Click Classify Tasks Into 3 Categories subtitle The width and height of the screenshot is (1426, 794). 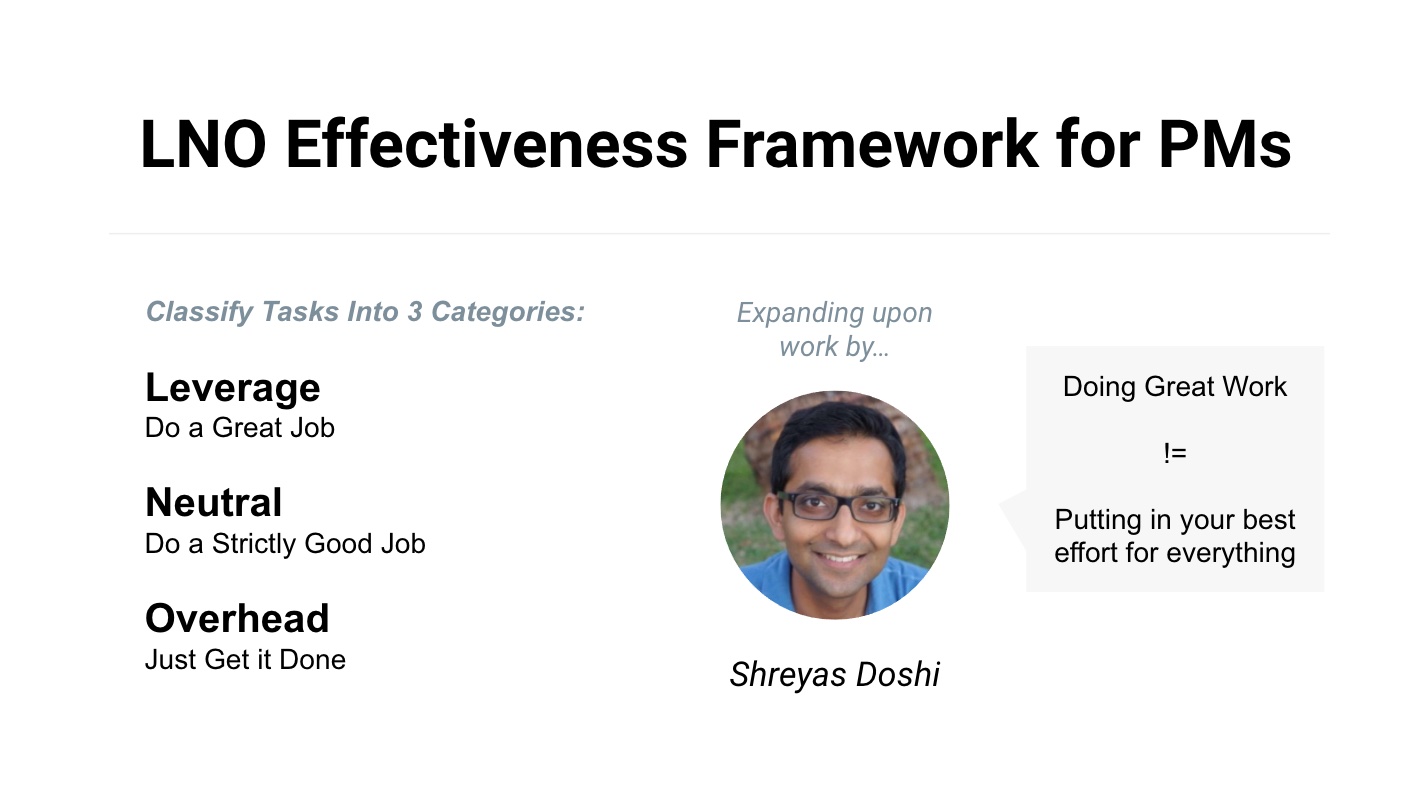point(365,312)
